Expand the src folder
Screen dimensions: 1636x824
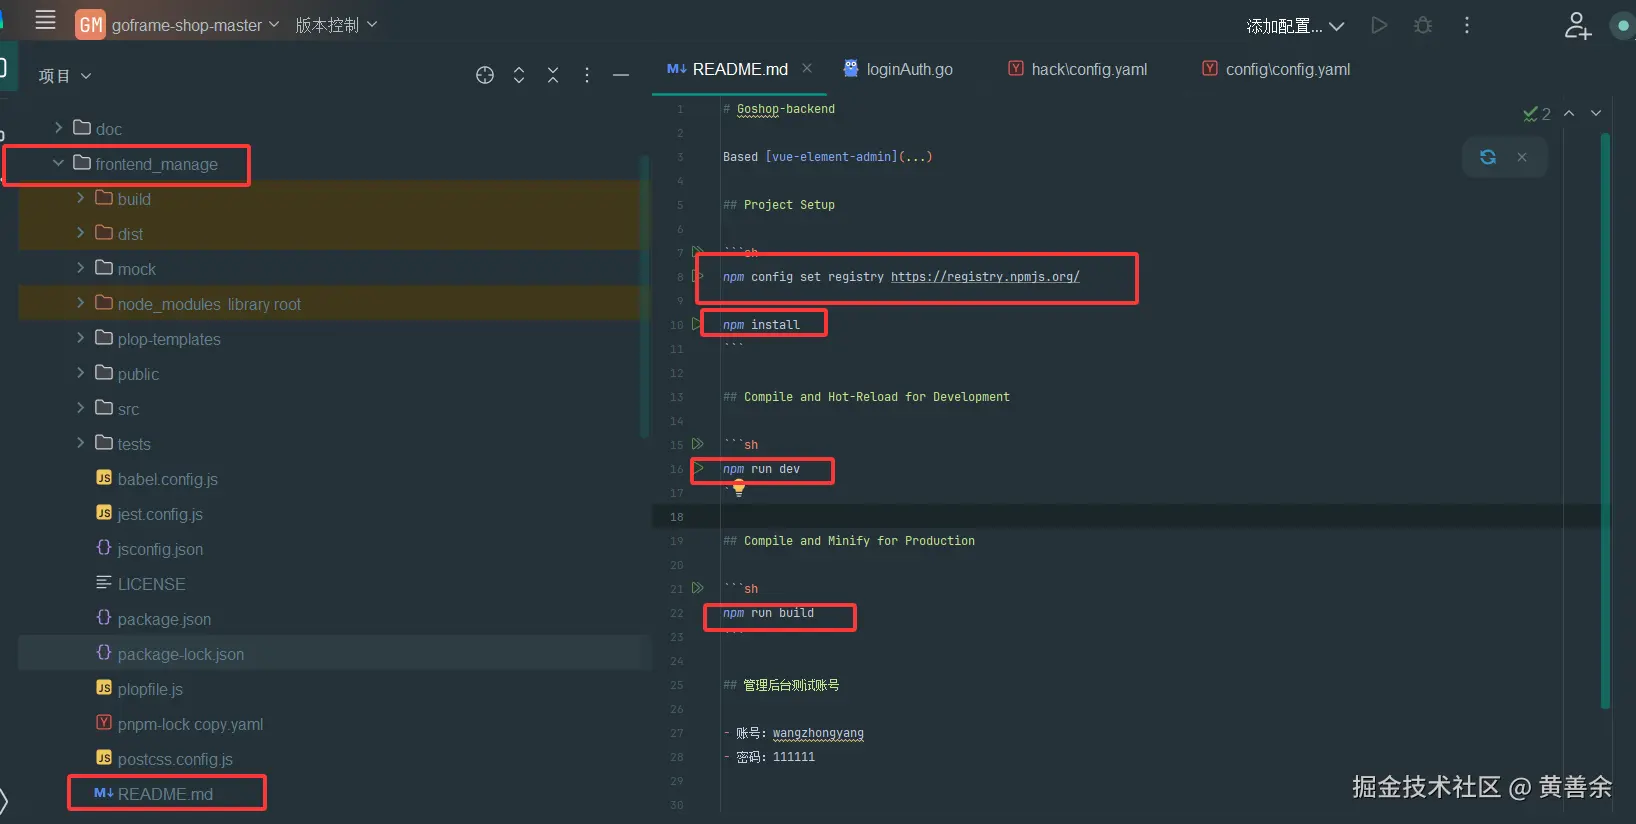coord(81,408)
